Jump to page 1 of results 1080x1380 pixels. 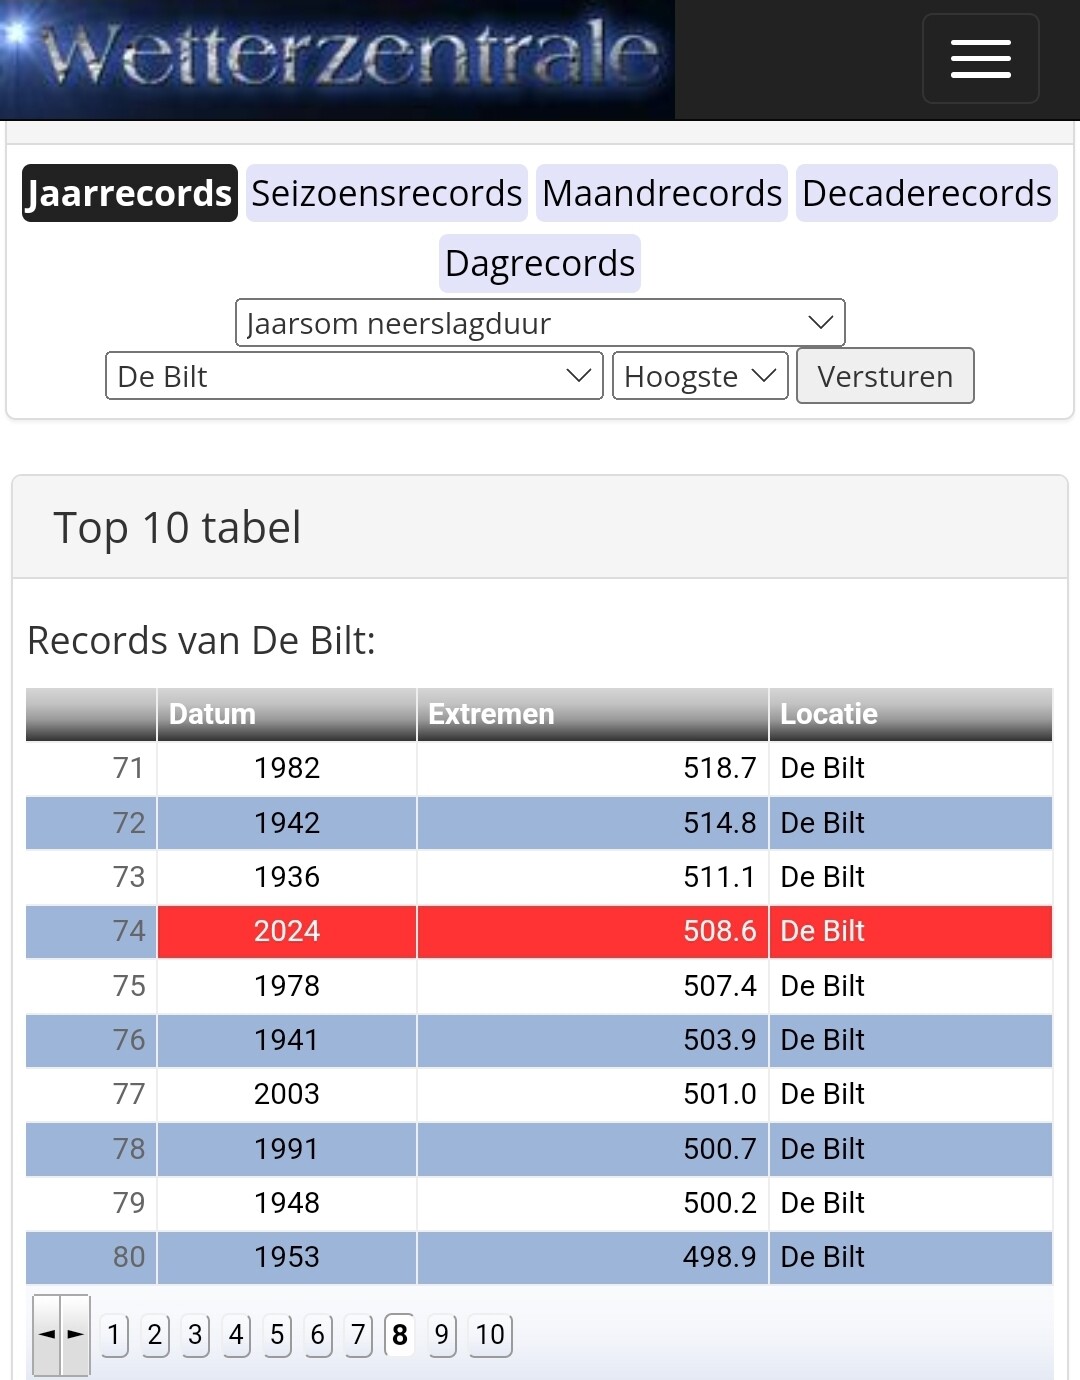(x=114, y=1334)
